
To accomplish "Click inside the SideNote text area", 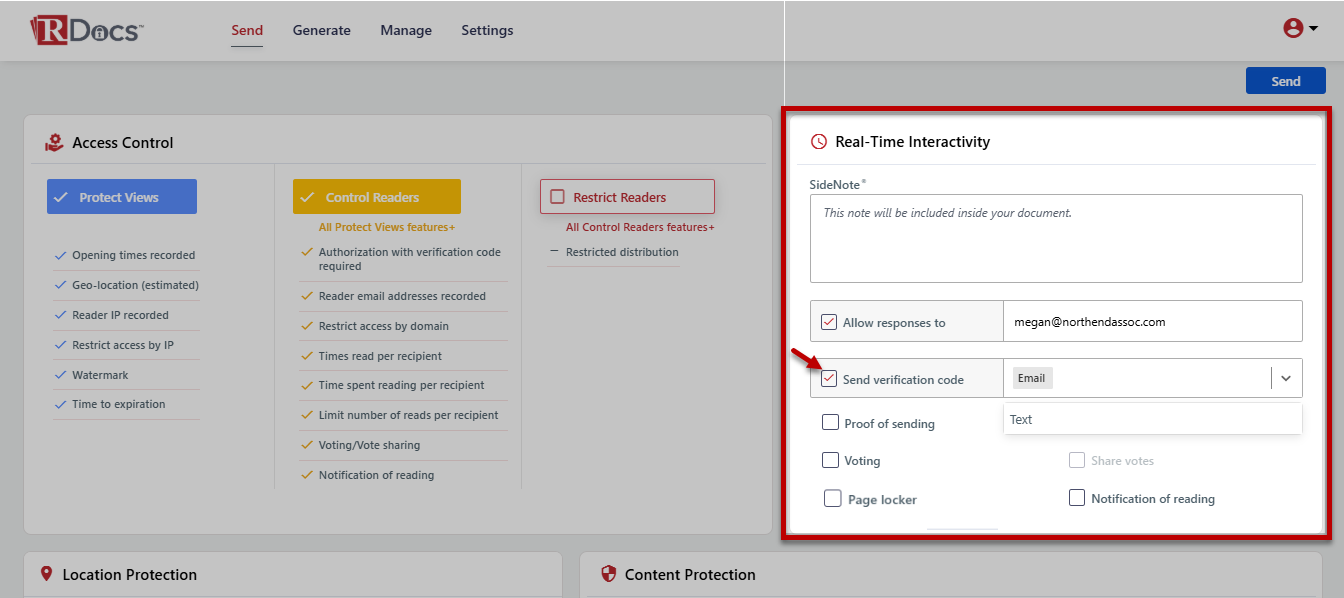I will point(1056,239).
